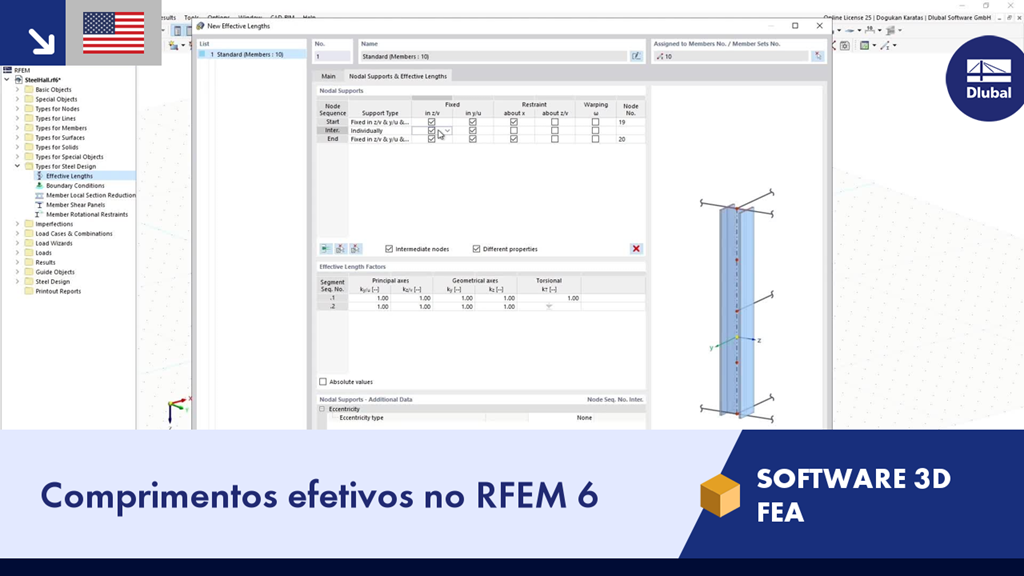This screenshot has height=576, width=1024.
Task: Select Nodal Supports & Effective Lengths tab
Action: [398, 76]
